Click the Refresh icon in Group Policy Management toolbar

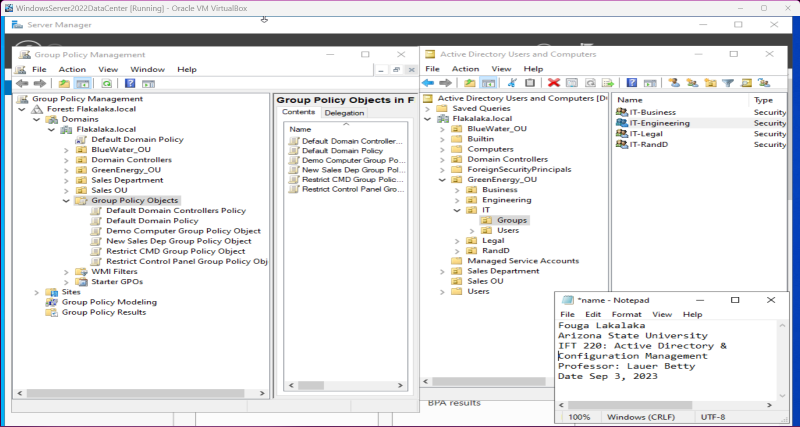pyautogui.click(x=107, y=84)
